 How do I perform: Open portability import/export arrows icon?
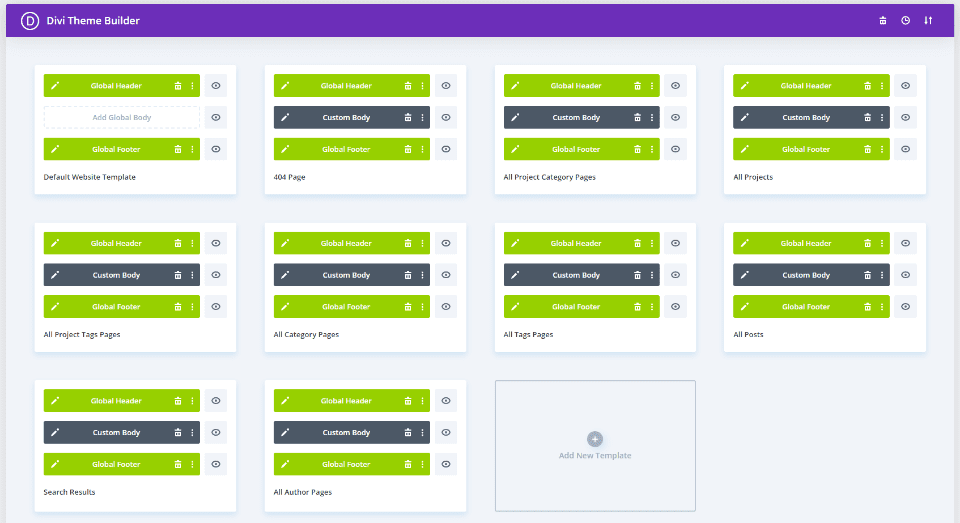pyautogui.click(x=928, y=21)
